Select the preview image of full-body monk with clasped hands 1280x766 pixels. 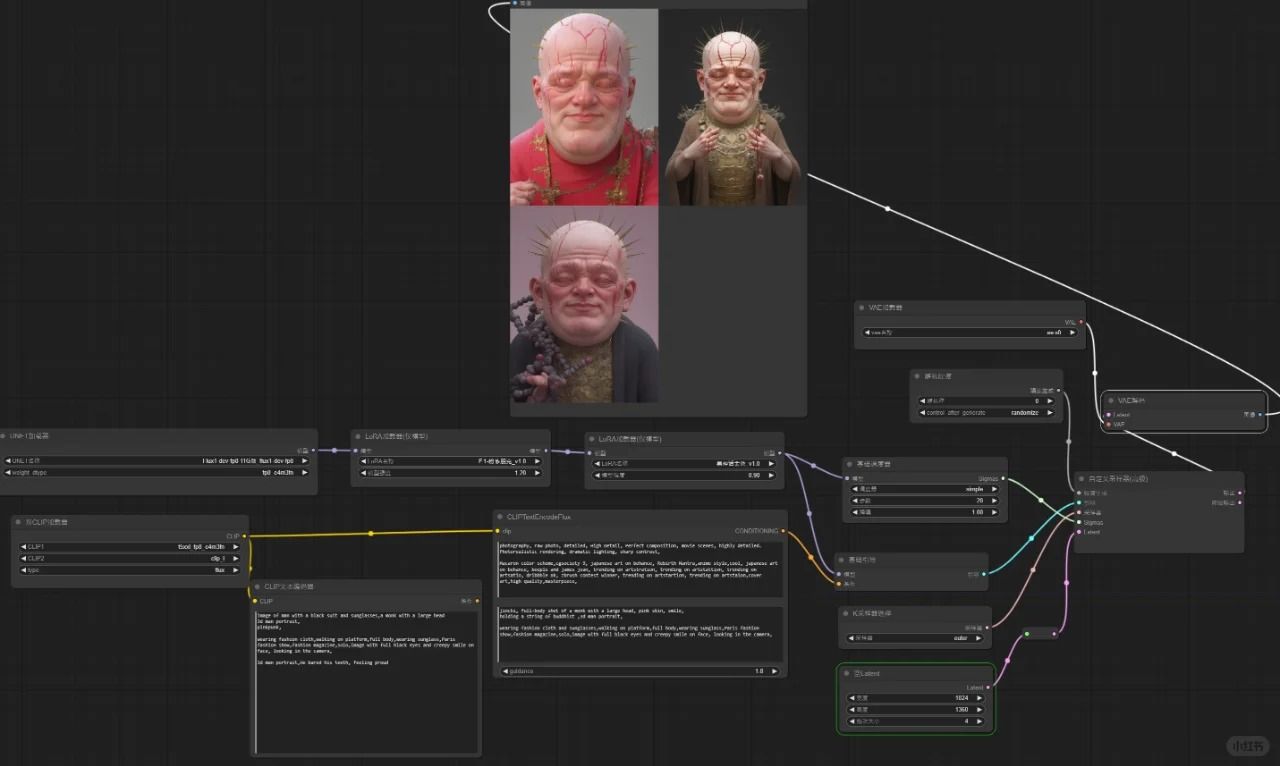click(x=732, y=107)
